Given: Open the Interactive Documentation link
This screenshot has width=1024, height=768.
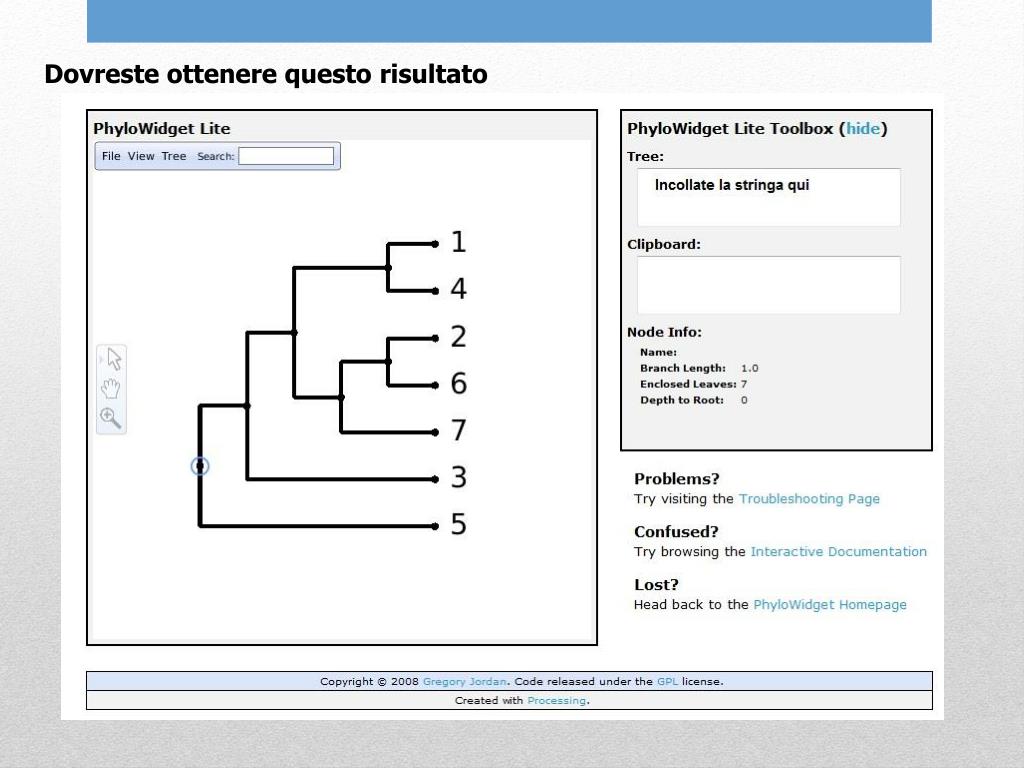Looking at the screenshot, I should tap(839, 552).
